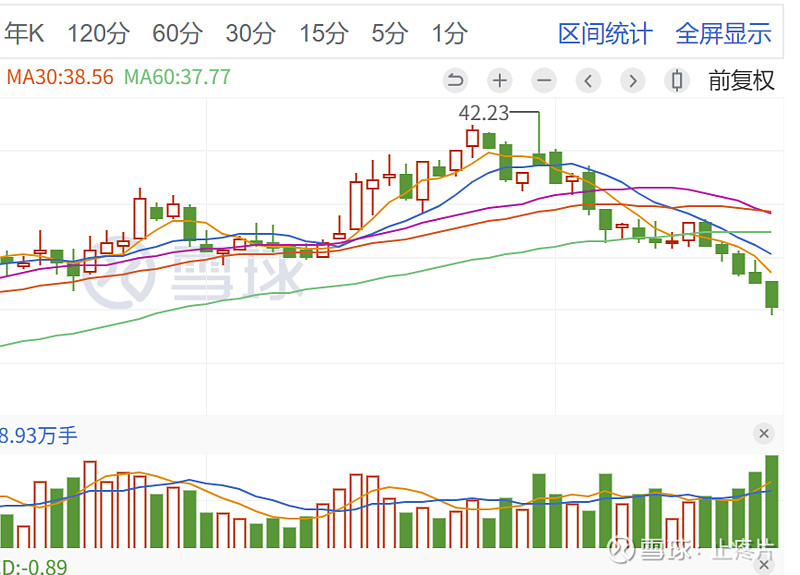Open the 5分 timeframe chart

(x=390, y=34)
